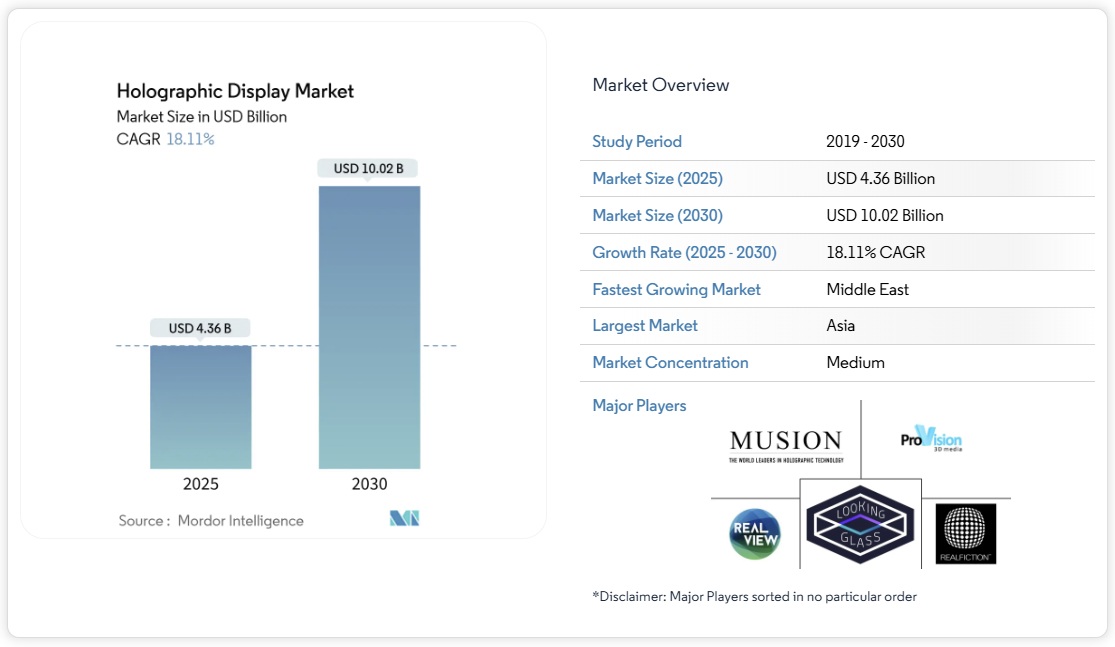Click the Market Concentration label

[670, 363]
